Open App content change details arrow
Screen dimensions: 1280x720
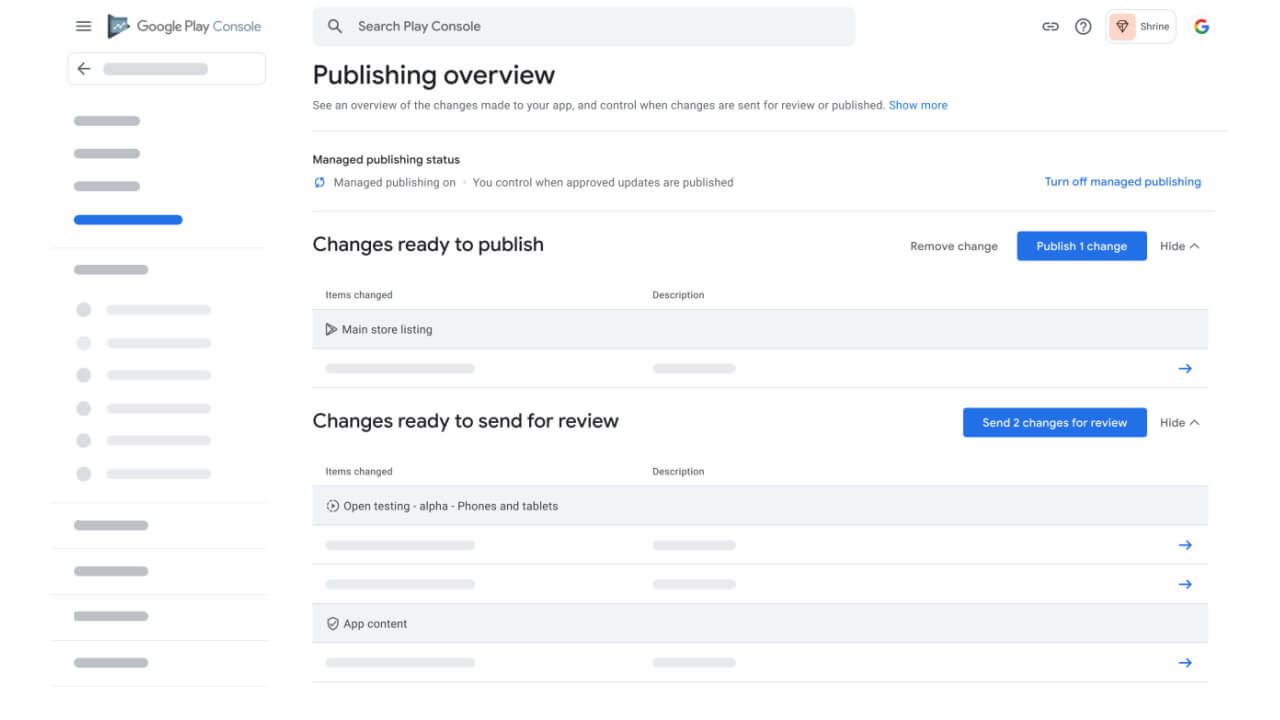coord(1185,663)
